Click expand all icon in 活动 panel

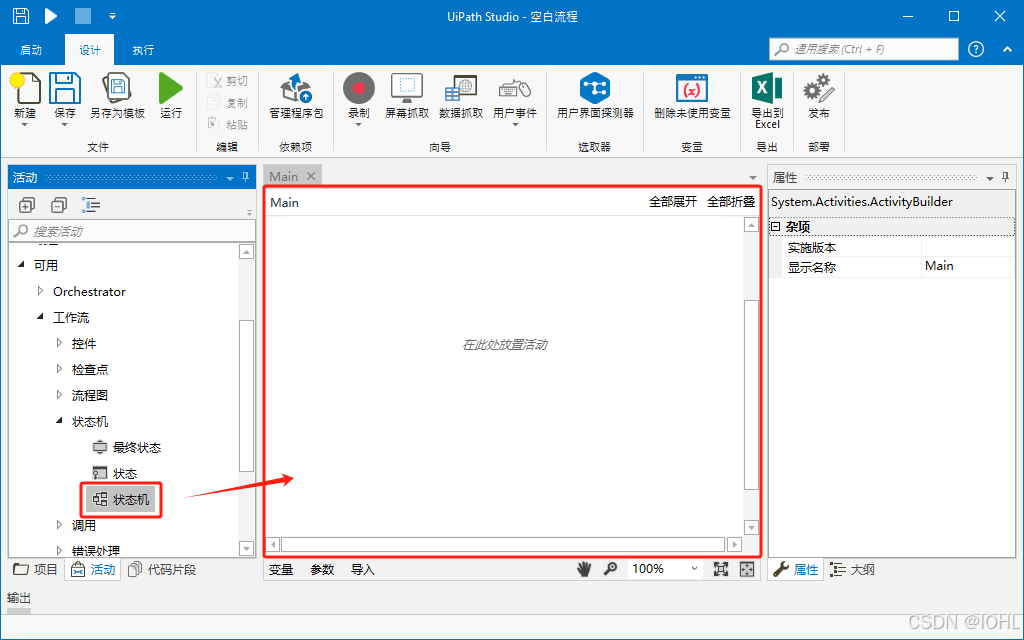[26, 206]
